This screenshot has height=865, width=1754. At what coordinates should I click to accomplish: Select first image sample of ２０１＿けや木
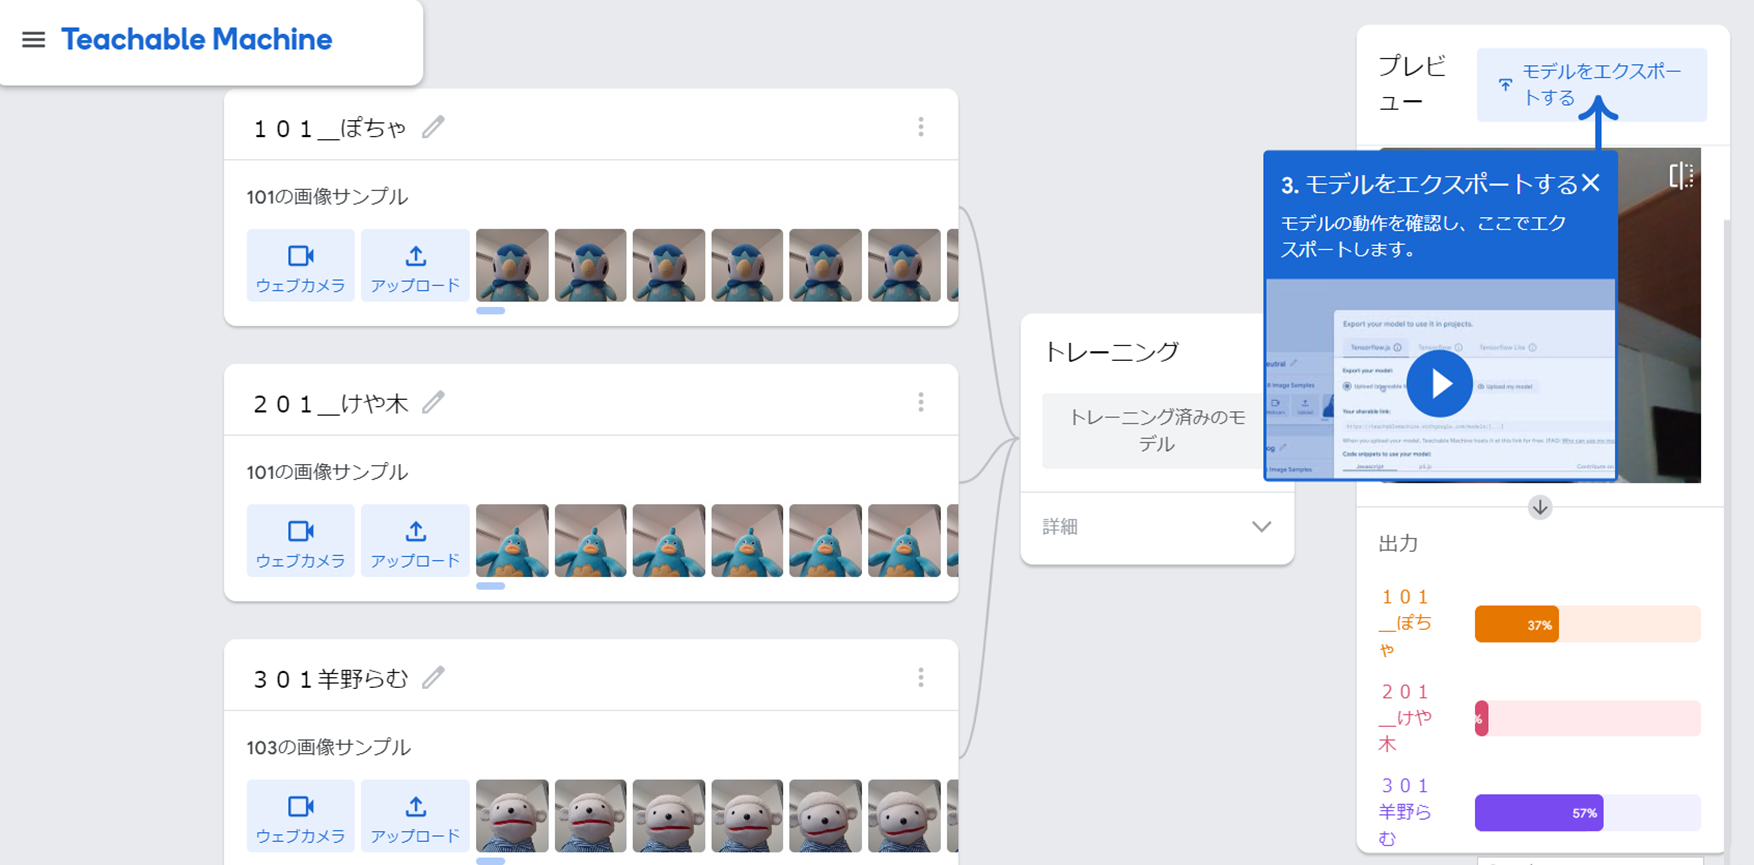pos(512,541)
